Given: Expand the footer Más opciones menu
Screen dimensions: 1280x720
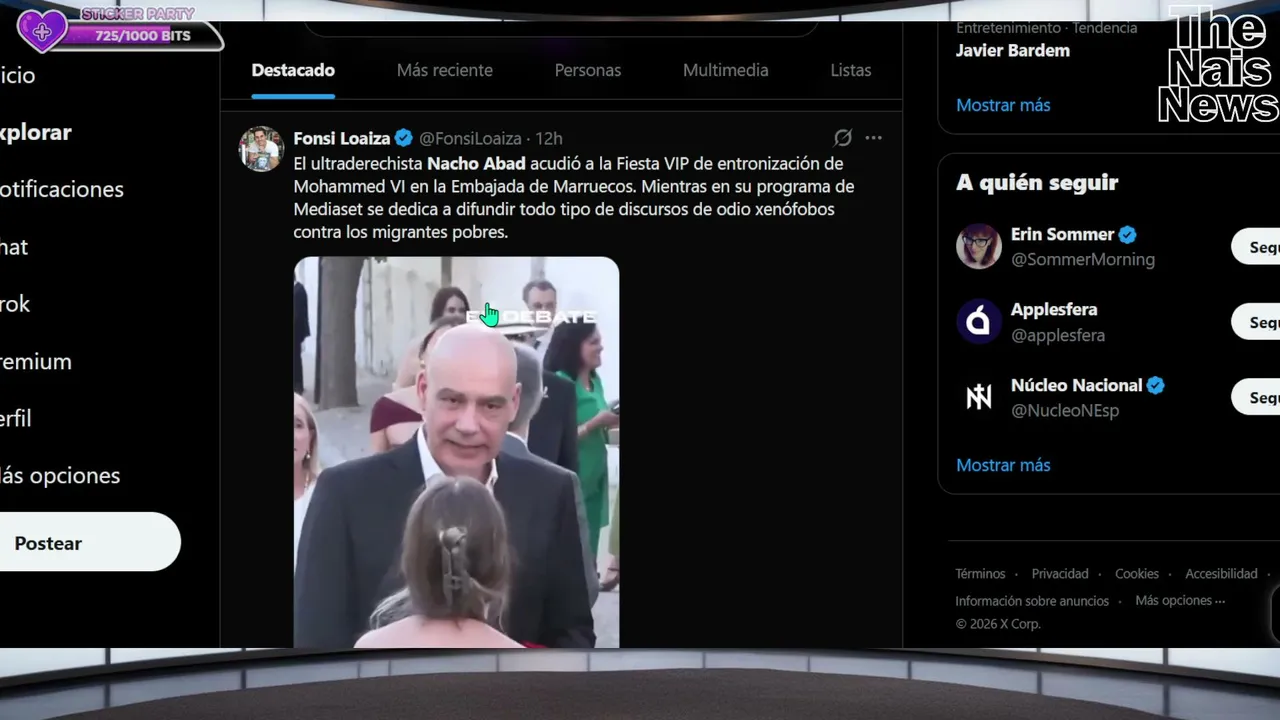Looking at the screenshot, I should [1180, 601].
